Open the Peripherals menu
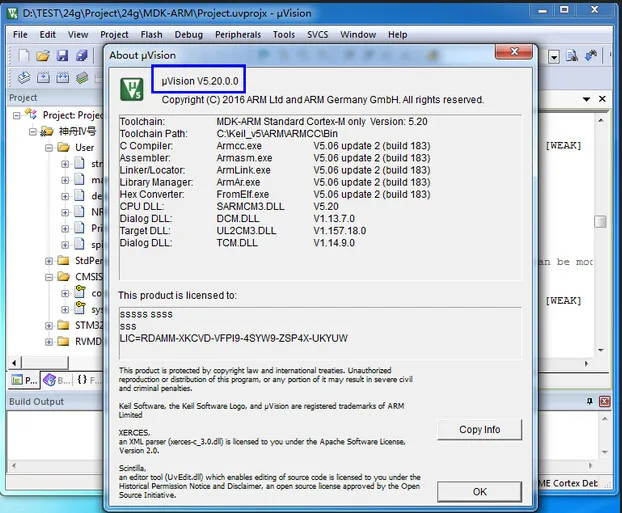 (x=238, y=35)
